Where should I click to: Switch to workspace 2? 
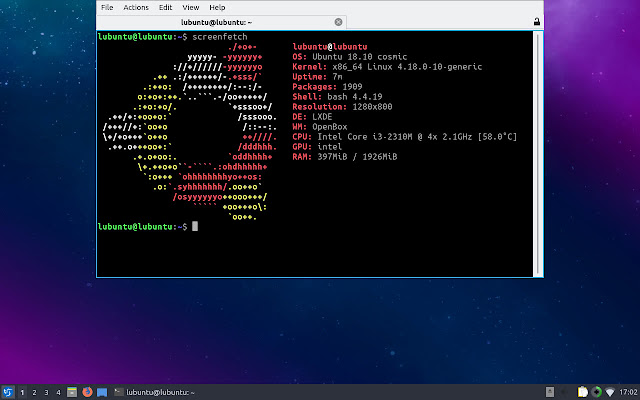tap(34, 392)
